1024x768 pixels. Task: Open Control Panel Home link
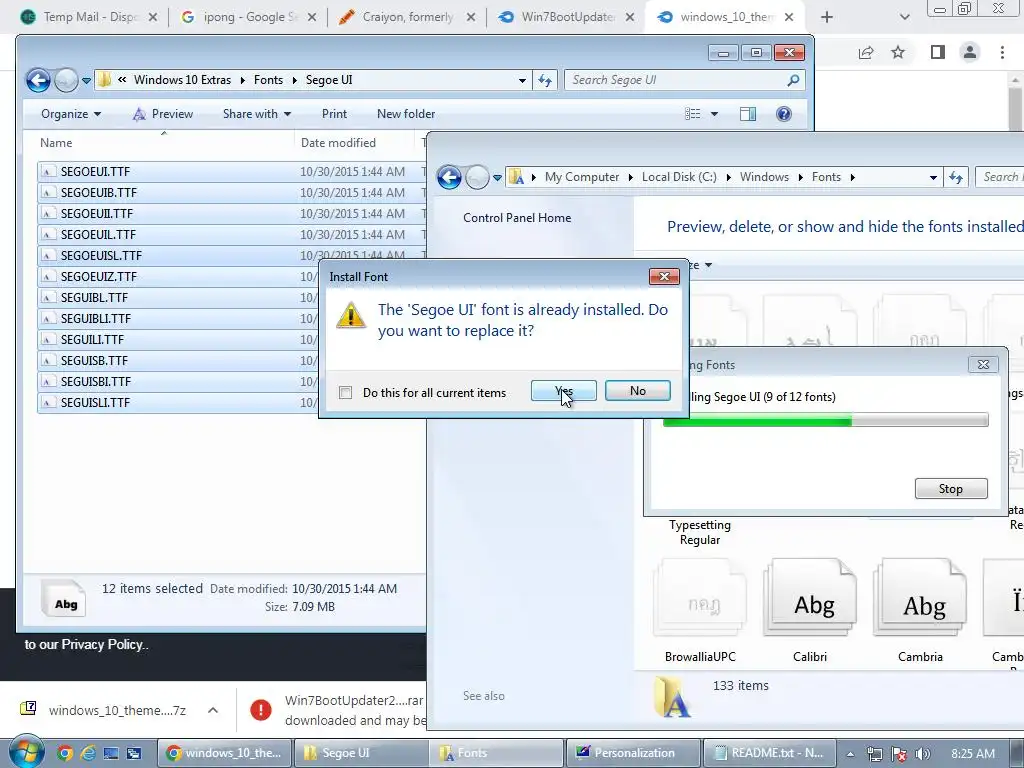[517, 217]
